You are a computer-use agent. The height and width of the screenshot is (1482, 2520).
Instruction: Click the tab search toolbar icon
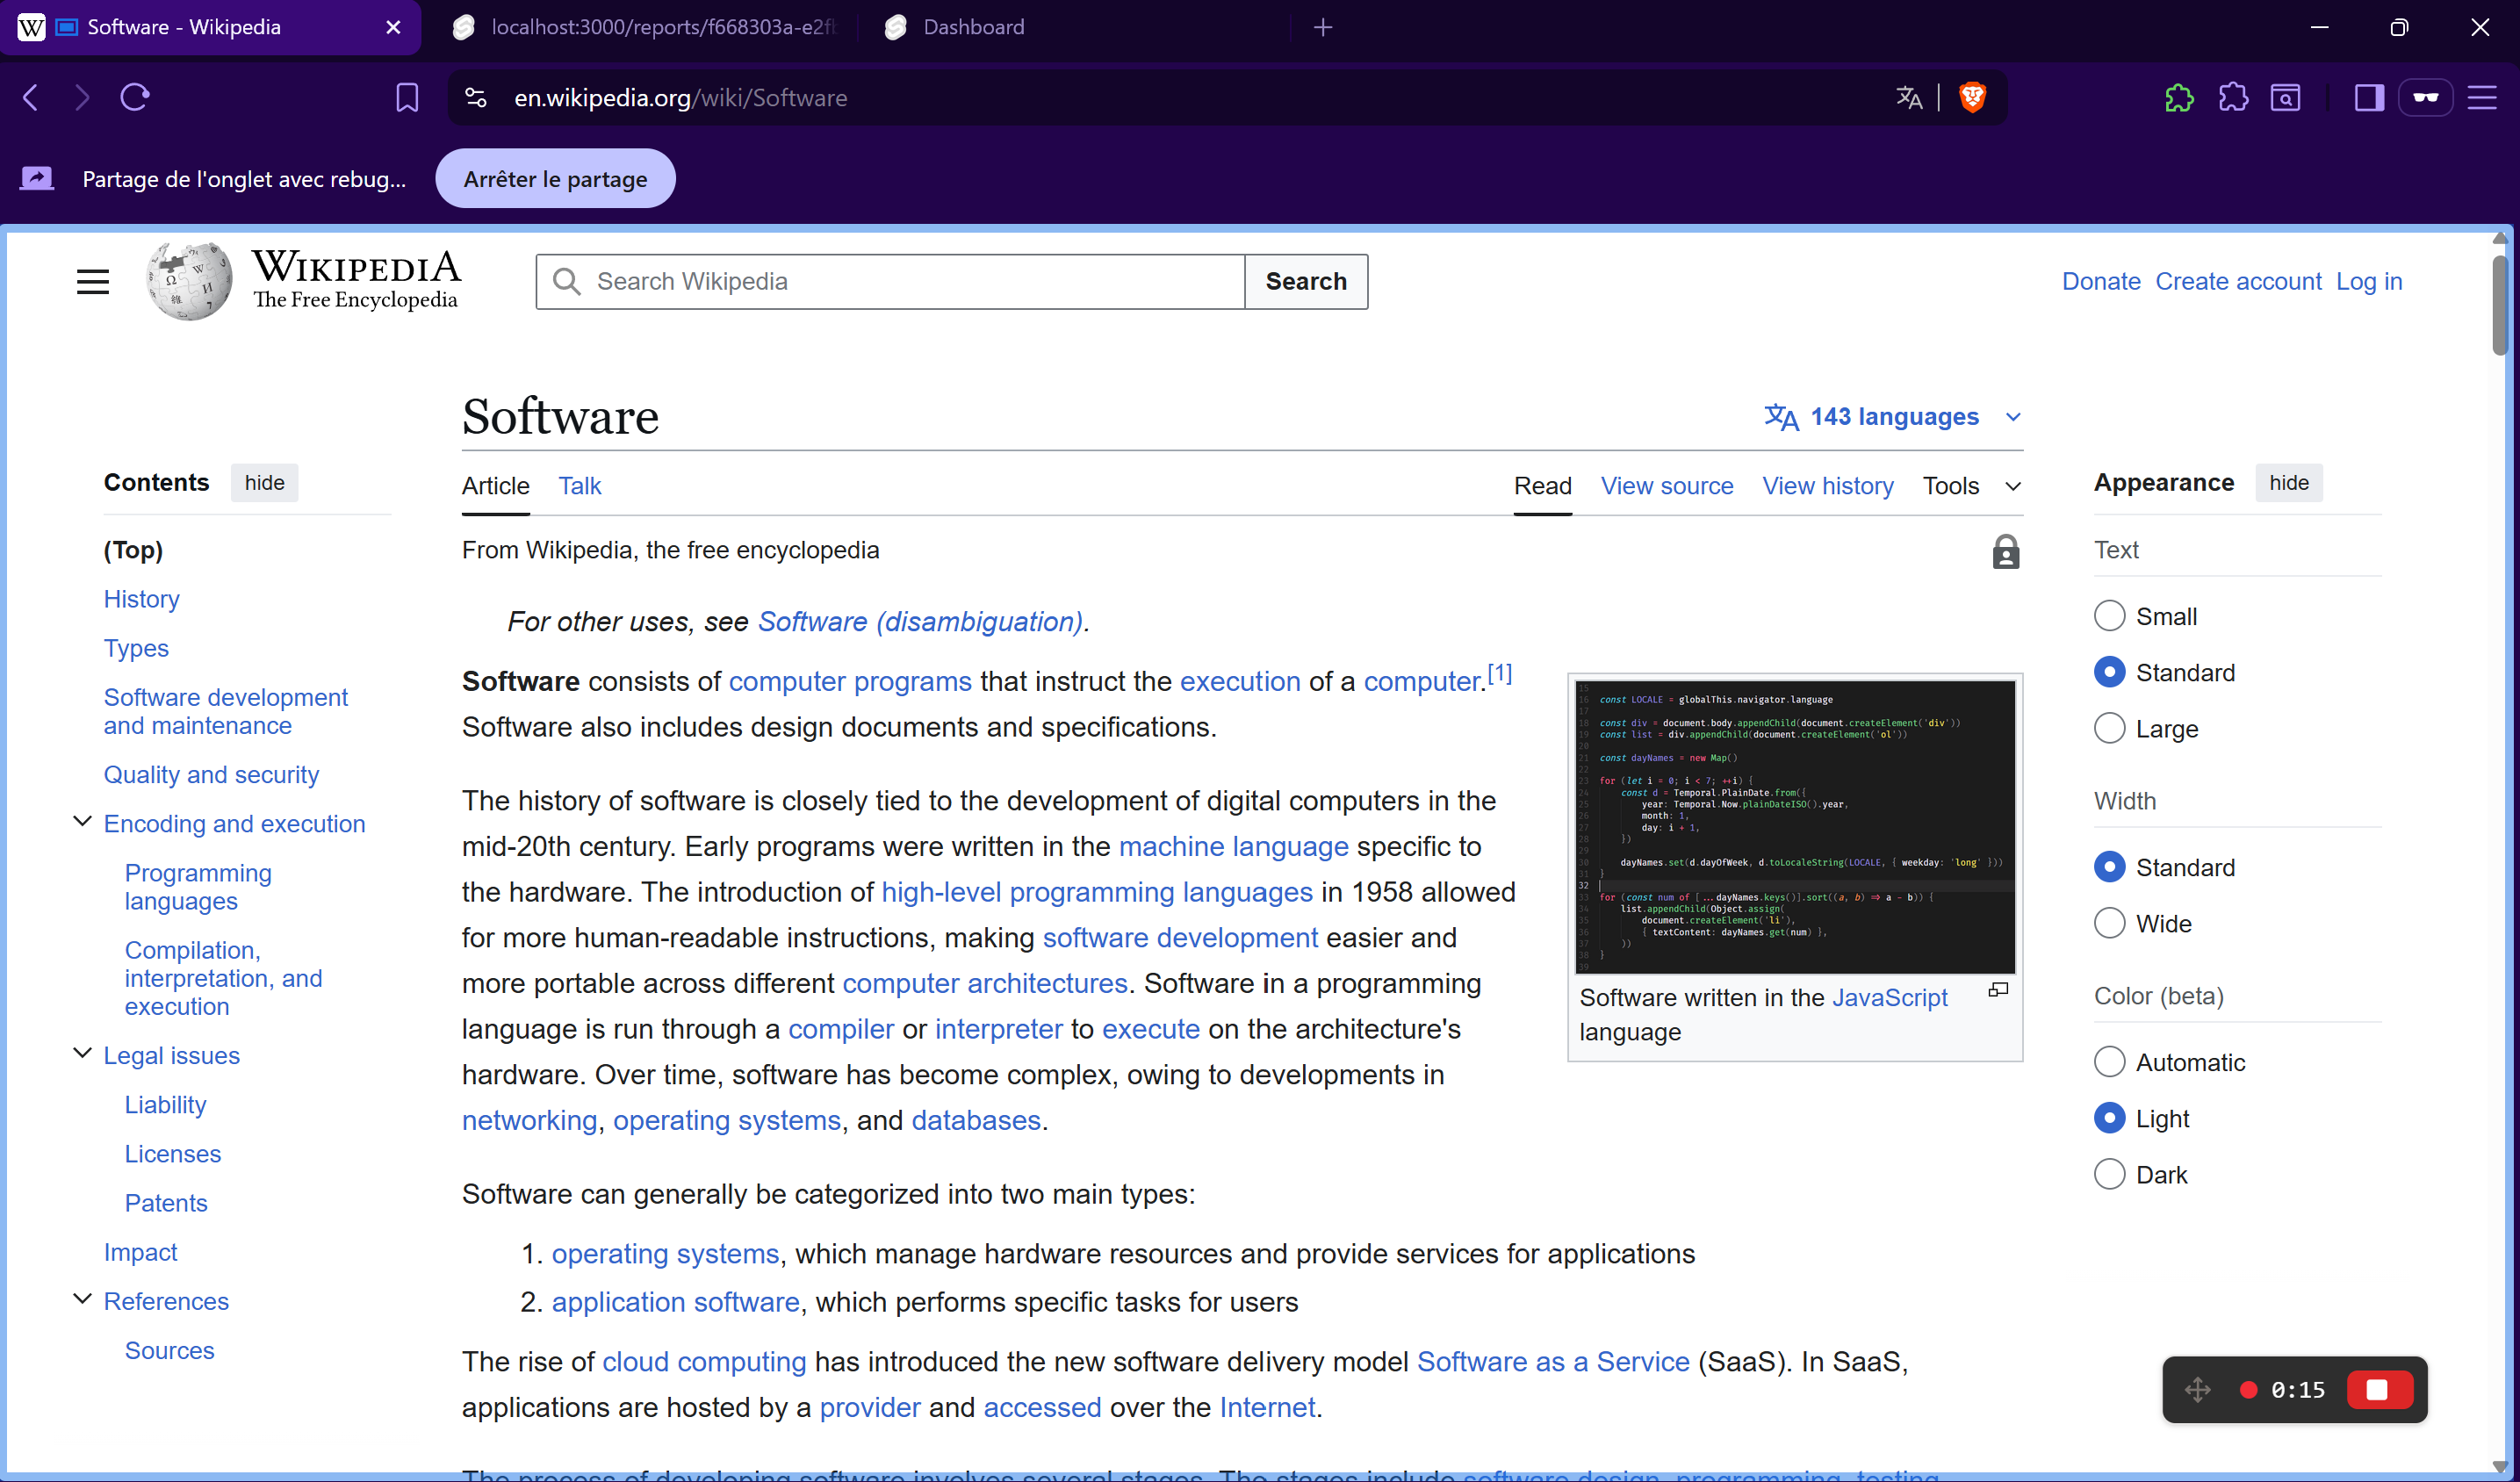pyautogui.click(x=2286, y=97)
